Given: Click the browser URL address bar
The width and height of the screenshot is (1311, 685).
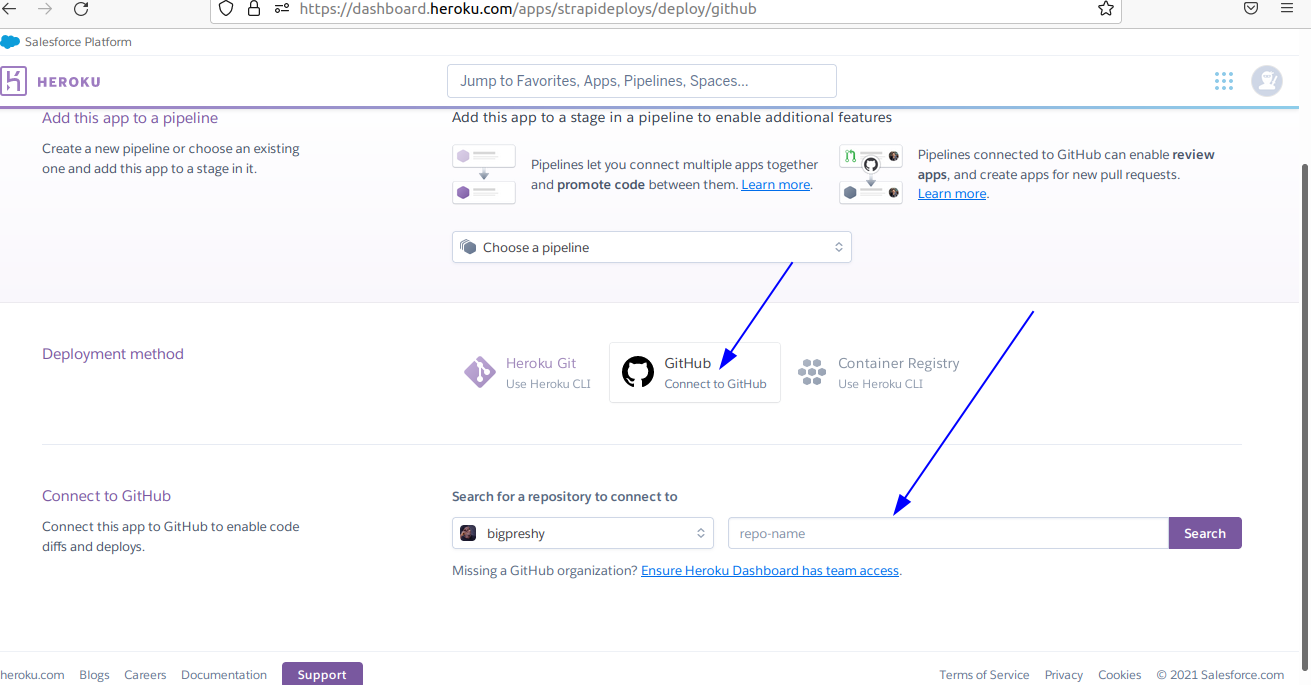Looking at the screenshot, I should 666,8.
